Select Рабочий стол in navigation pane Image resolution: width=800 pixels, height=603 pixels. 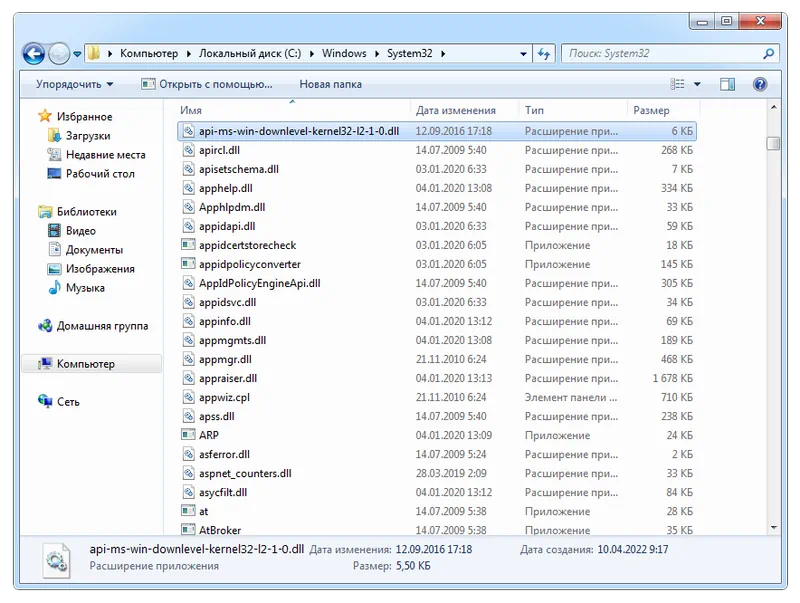tap(100, 174)
